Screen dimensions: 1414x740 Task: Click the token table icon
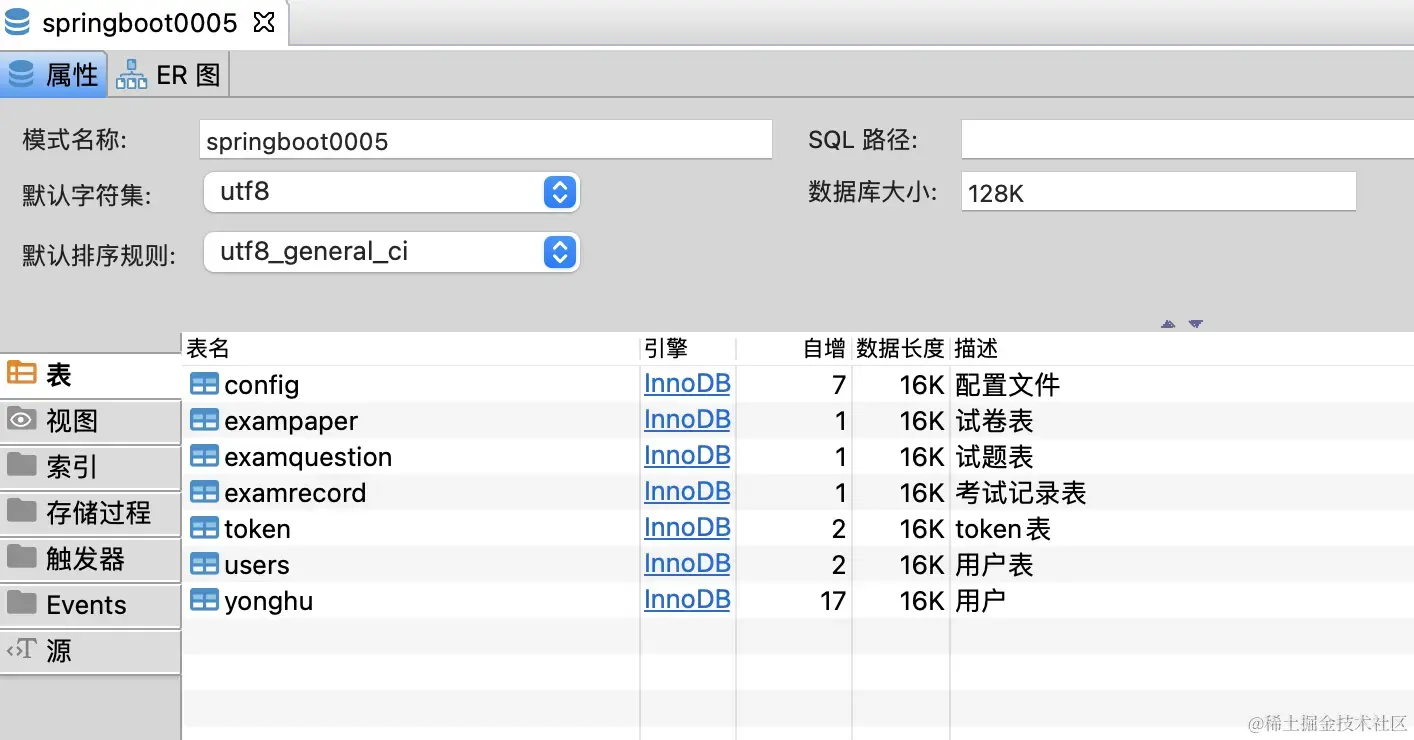tap(205, 527)
